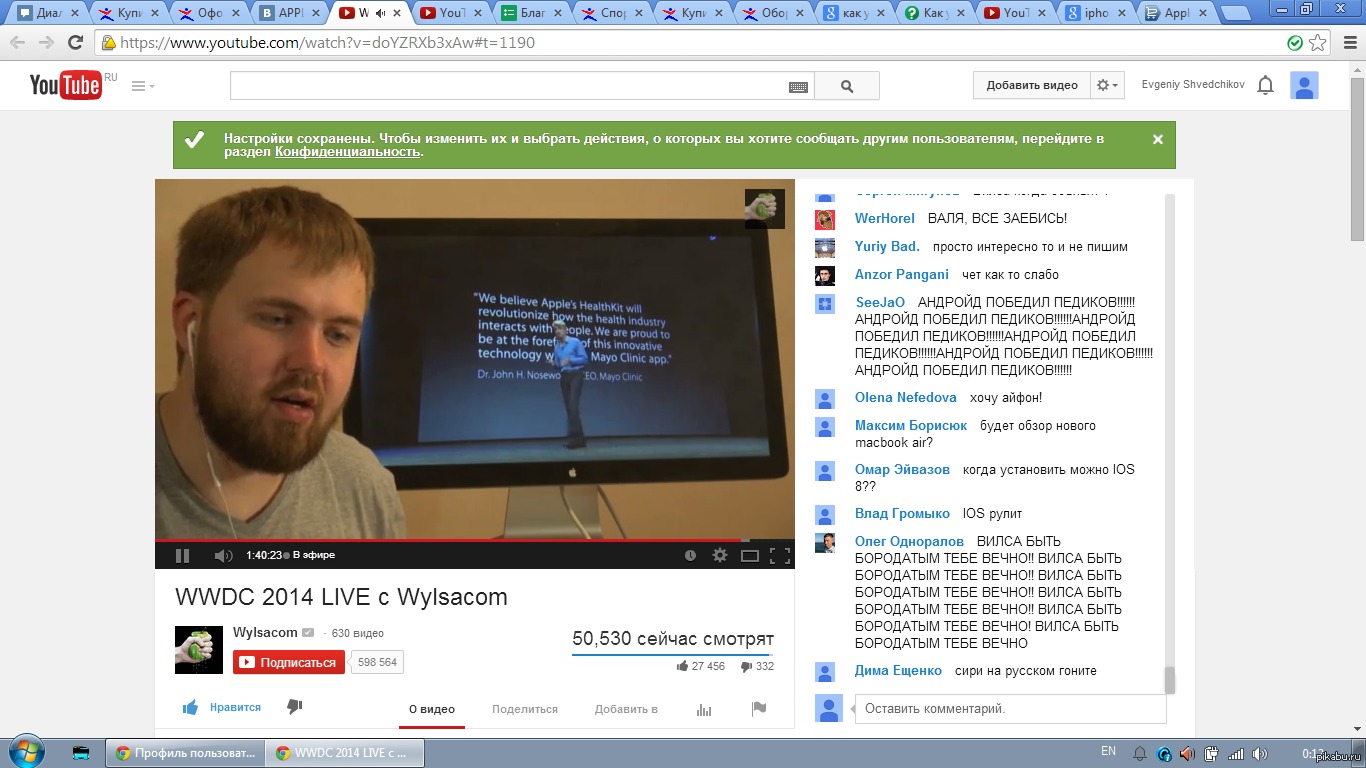Screen dimensions: 1366x768
Task: Open the video statistics chart icon
Action: point(704,709)
